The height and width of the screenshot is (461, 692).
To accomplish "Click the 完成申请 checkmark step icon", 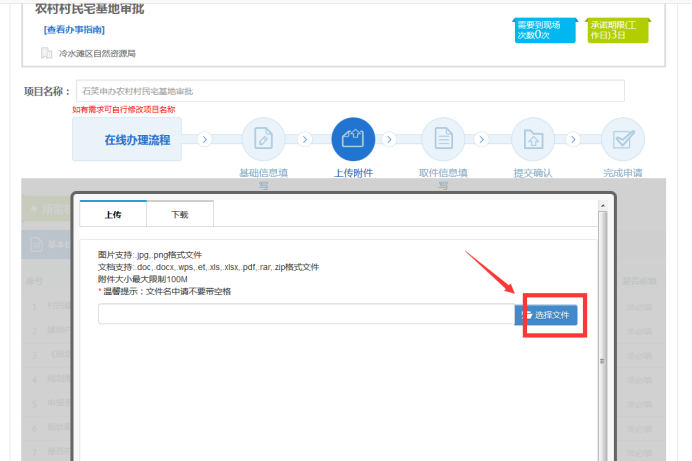I will pos(622,139).
